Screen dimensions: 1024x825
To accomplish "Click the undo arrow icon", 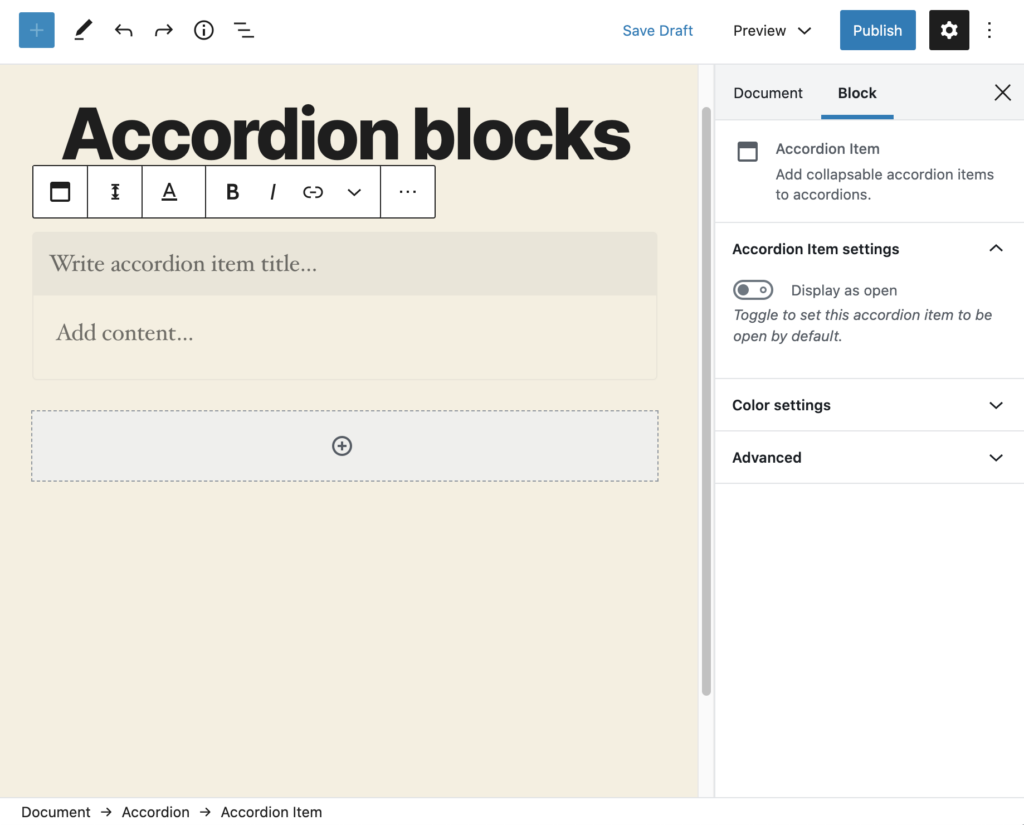I will [x=123, y=30].
